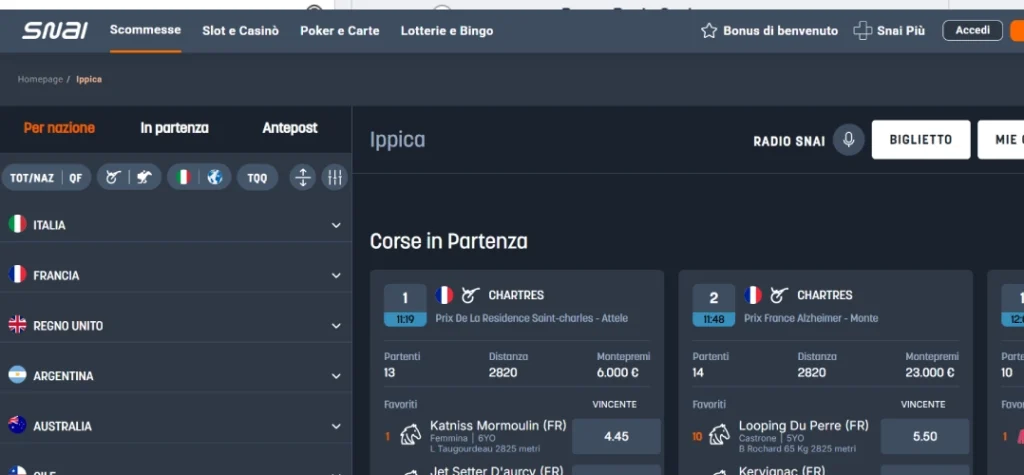Click trot icon on Chartres race 1 card
The height and width of the screenshot is (475, 1024).
click(x=470, y=295)
